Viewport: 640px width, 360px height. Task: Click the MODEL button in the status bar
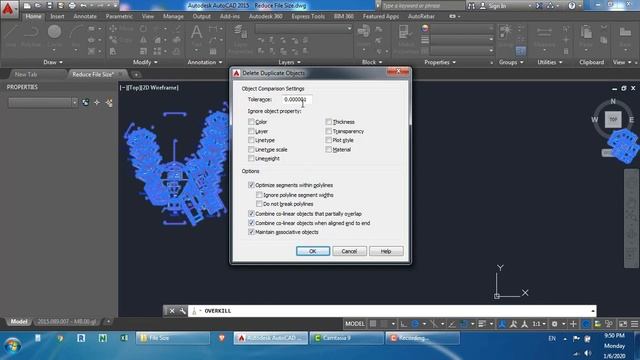355,324
